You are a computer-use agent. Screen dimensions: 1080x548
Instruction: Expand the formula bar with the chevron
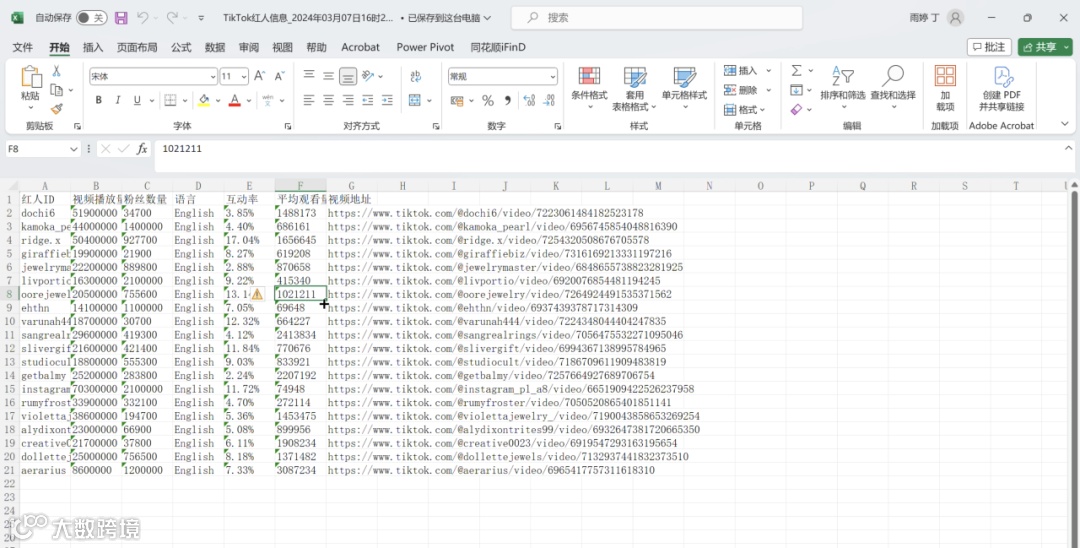coord(1068,148)
